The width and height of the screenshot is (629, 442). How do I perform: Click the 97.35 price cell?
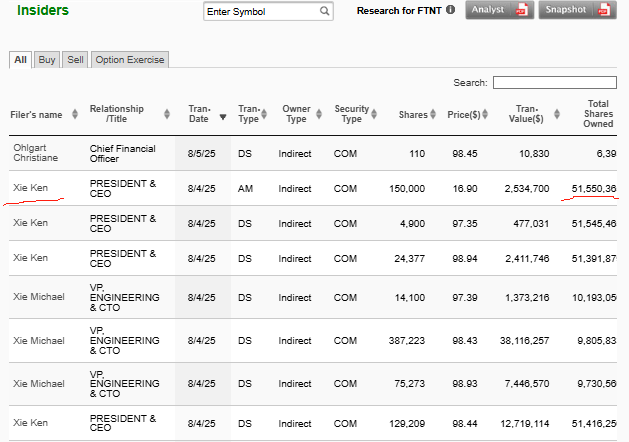tap(465, 223)
